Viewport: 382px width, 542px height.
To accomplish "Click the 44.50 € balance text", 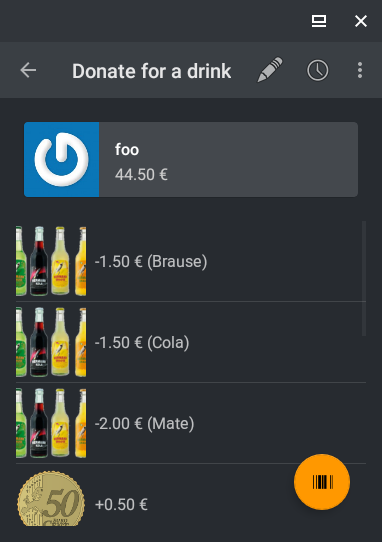I will [x=141, y=174].
